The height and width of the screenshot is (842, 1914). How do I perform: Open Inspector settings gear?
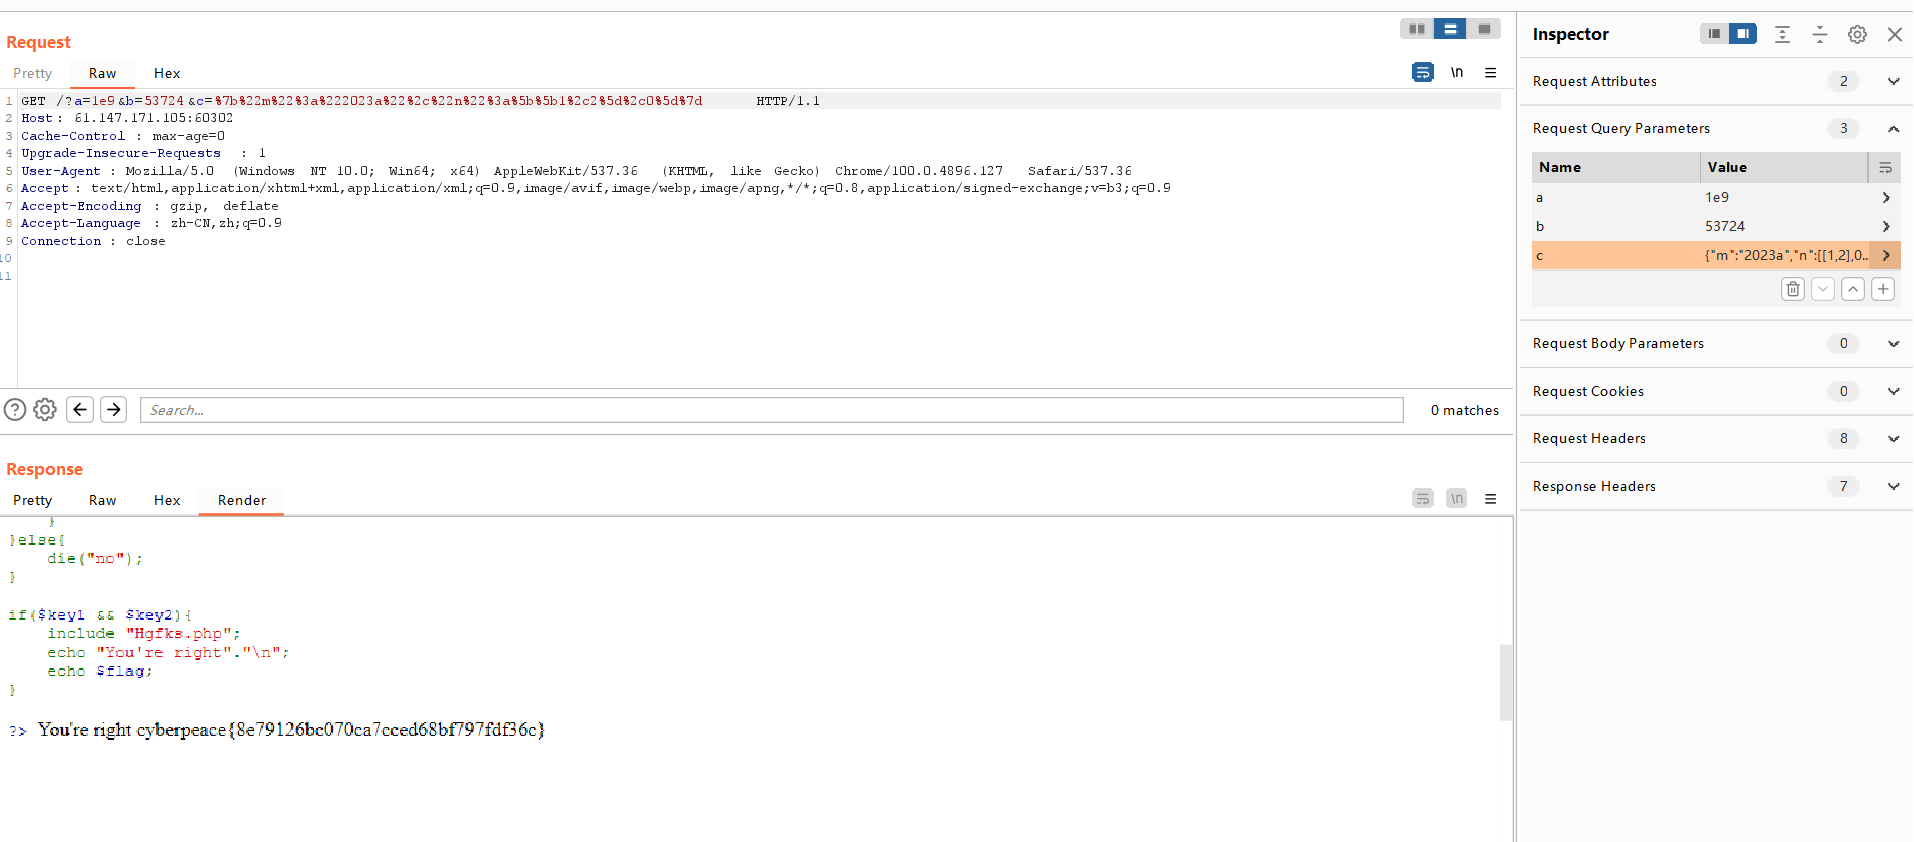tap(1857, 34)
